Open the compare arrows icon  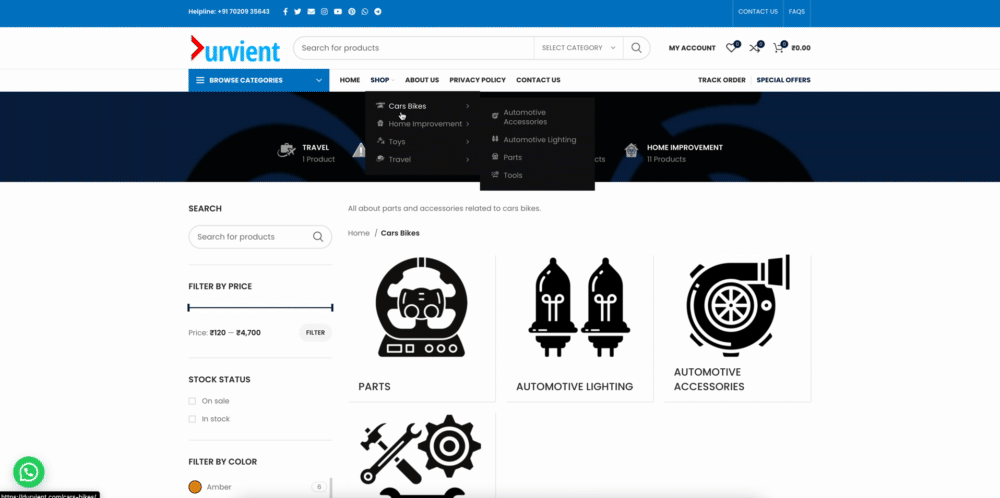click(754, 48)
